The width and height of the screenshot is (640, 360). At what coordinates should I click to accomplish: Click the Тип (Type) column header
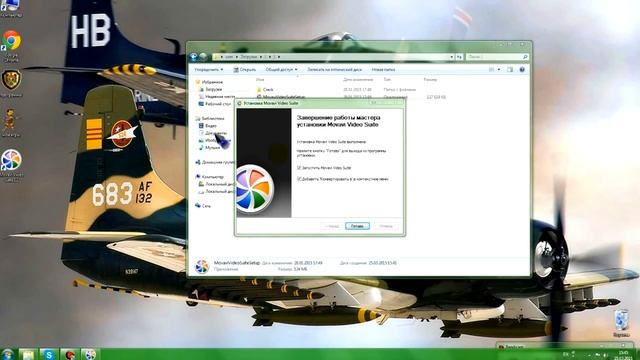pyautogui.click(x=387, y=80)
